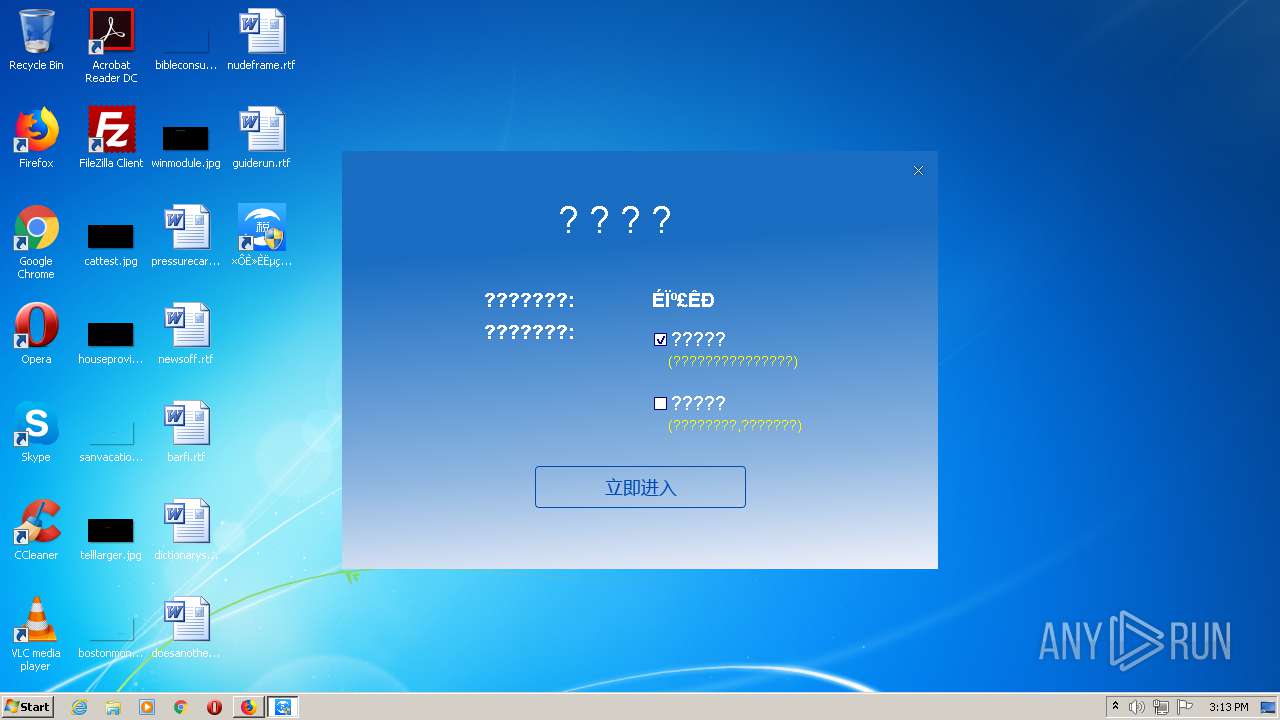Switch to Firefox taskbar button
The height and width of the screenshot is (720, 1280).
249,707
